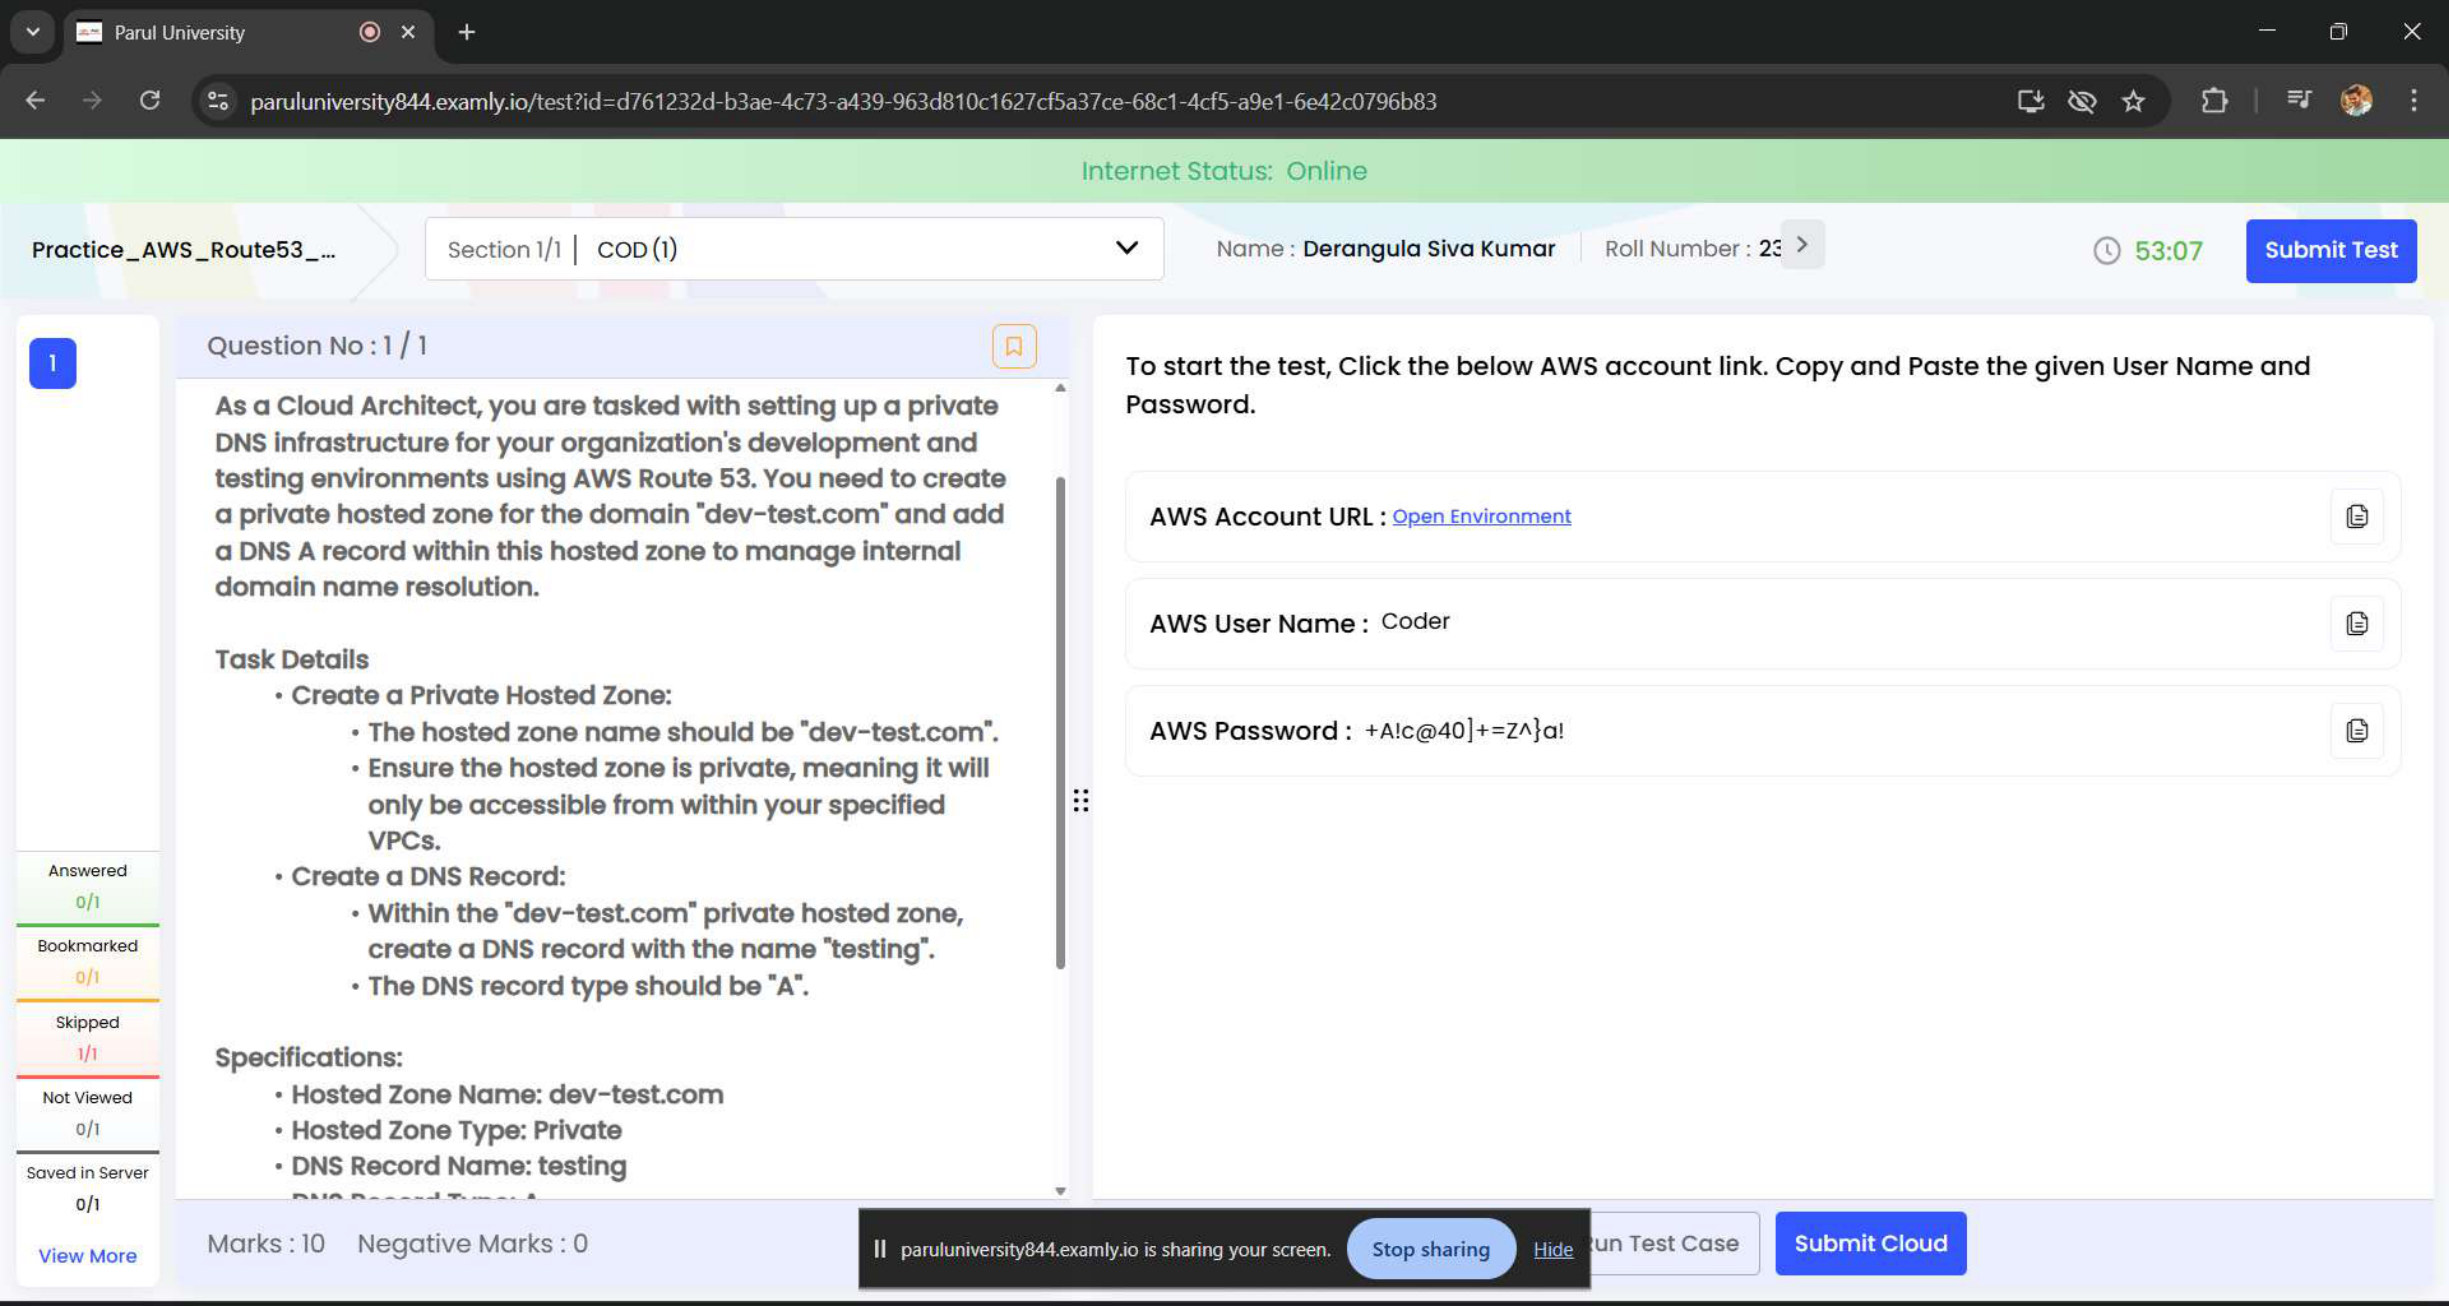The image size is (2449, 1306).
Task: Click the password text +A!c@40]+=Z^}a!
Action: click(1463, 730)
